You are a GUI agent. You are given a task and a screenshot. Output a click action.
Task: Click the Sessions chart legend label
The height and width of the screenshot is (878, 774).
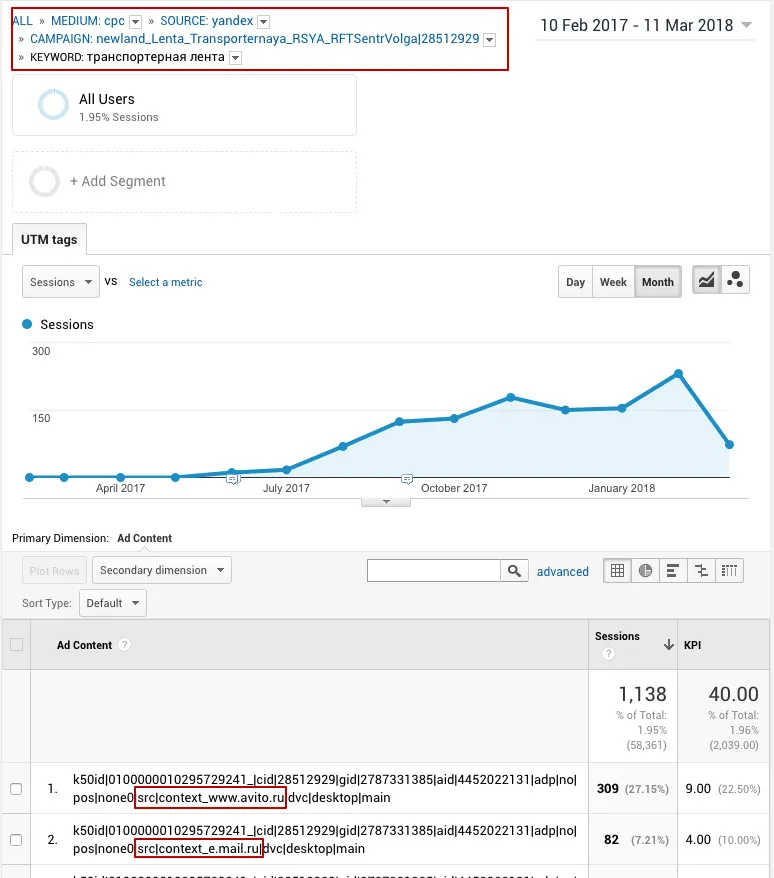[67, 324]
